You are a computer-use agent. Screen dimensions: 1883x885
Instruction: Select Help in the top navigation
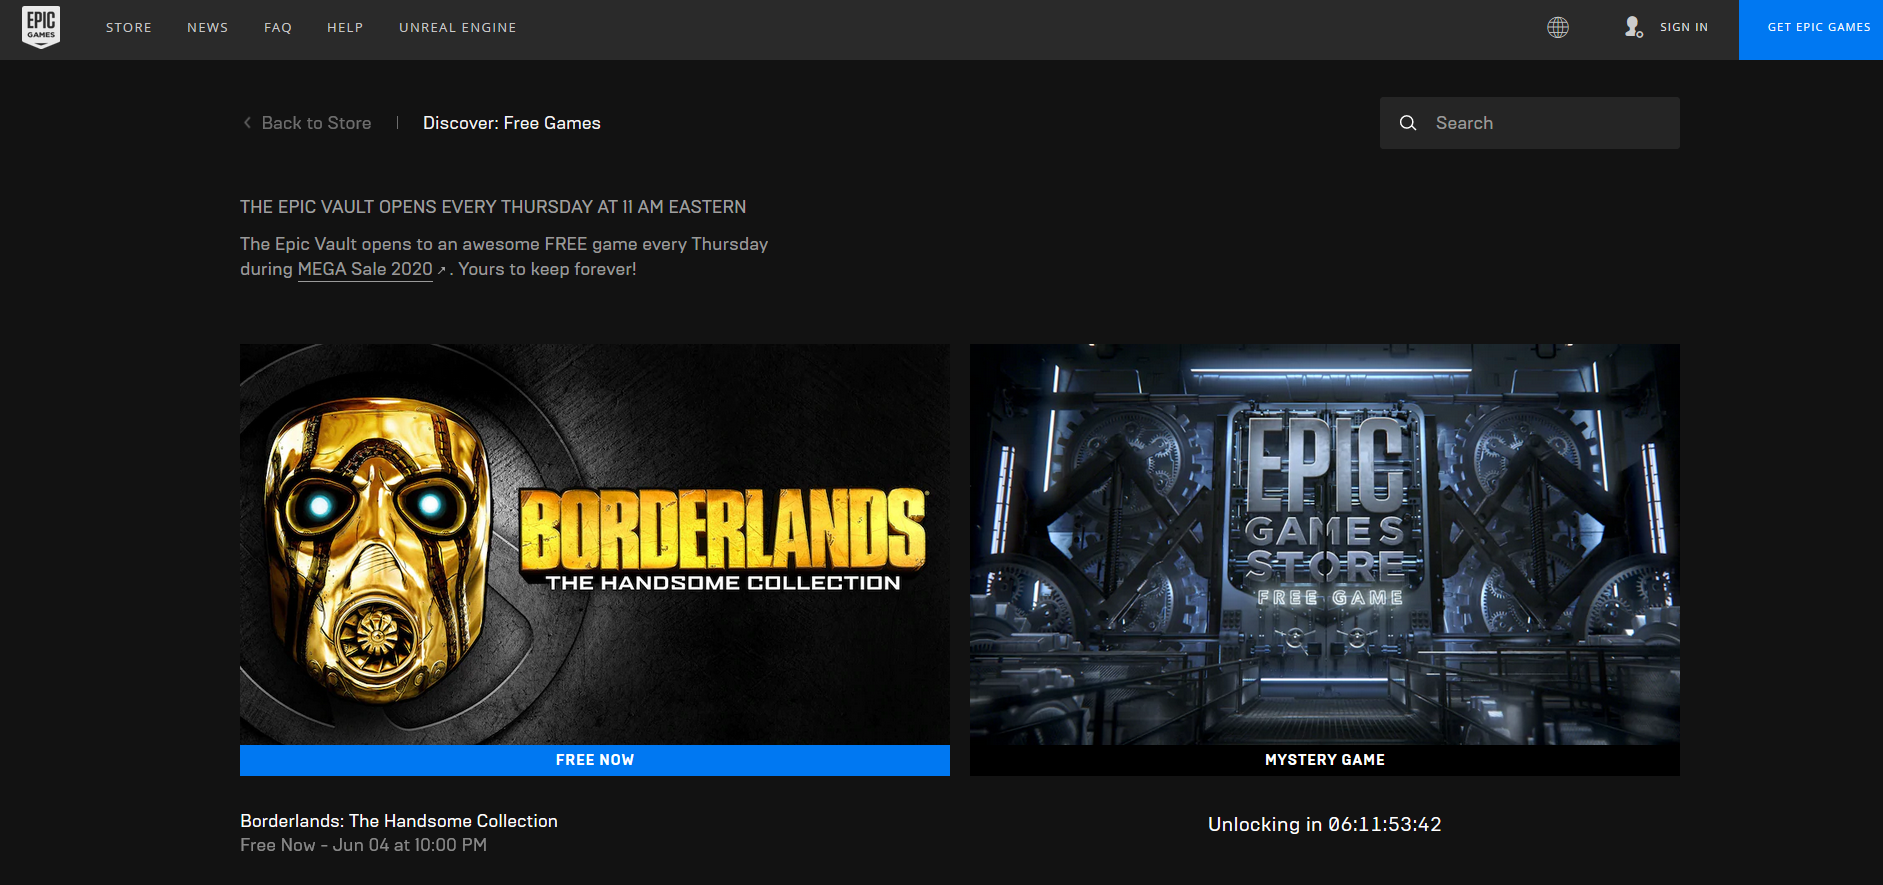(345, 27)
